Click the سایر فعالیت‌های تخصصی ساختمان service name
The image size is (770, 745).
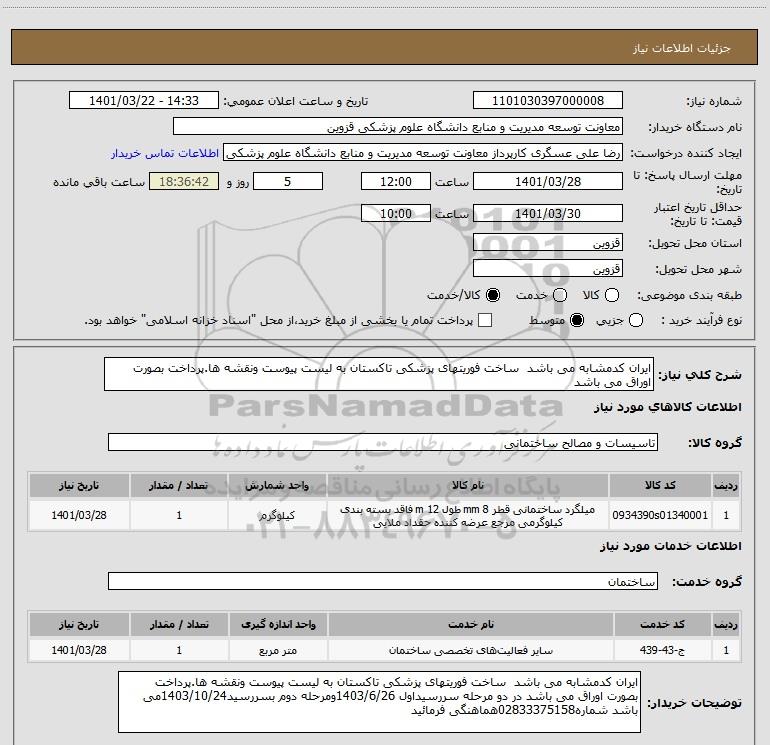(x=470, y=650)
